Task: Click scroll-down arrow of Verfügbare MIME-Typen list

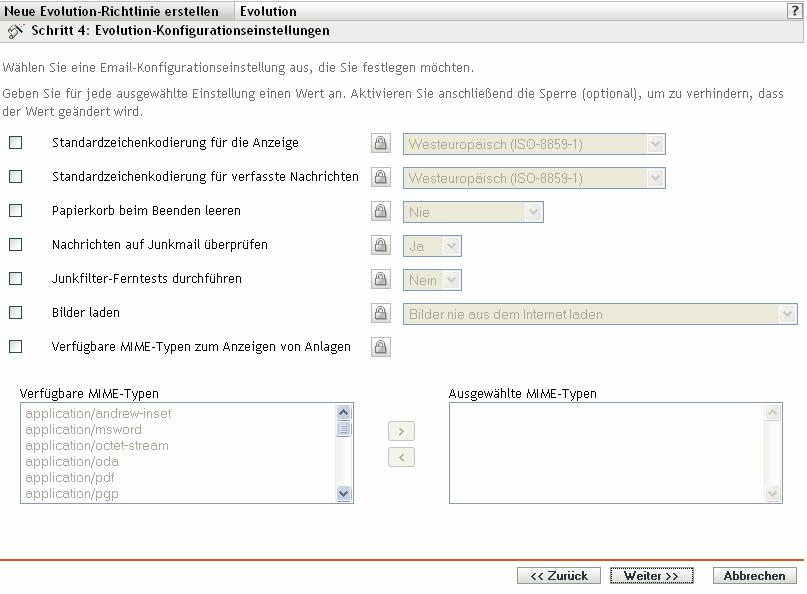Action: [343, 494]
